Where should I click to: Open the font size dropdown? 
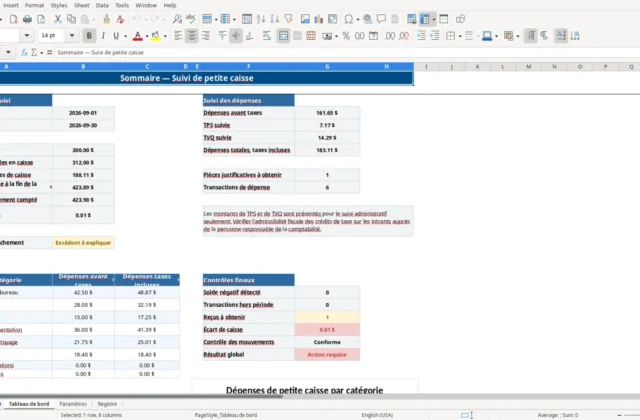pyautogui.click(x=72, y=36)
